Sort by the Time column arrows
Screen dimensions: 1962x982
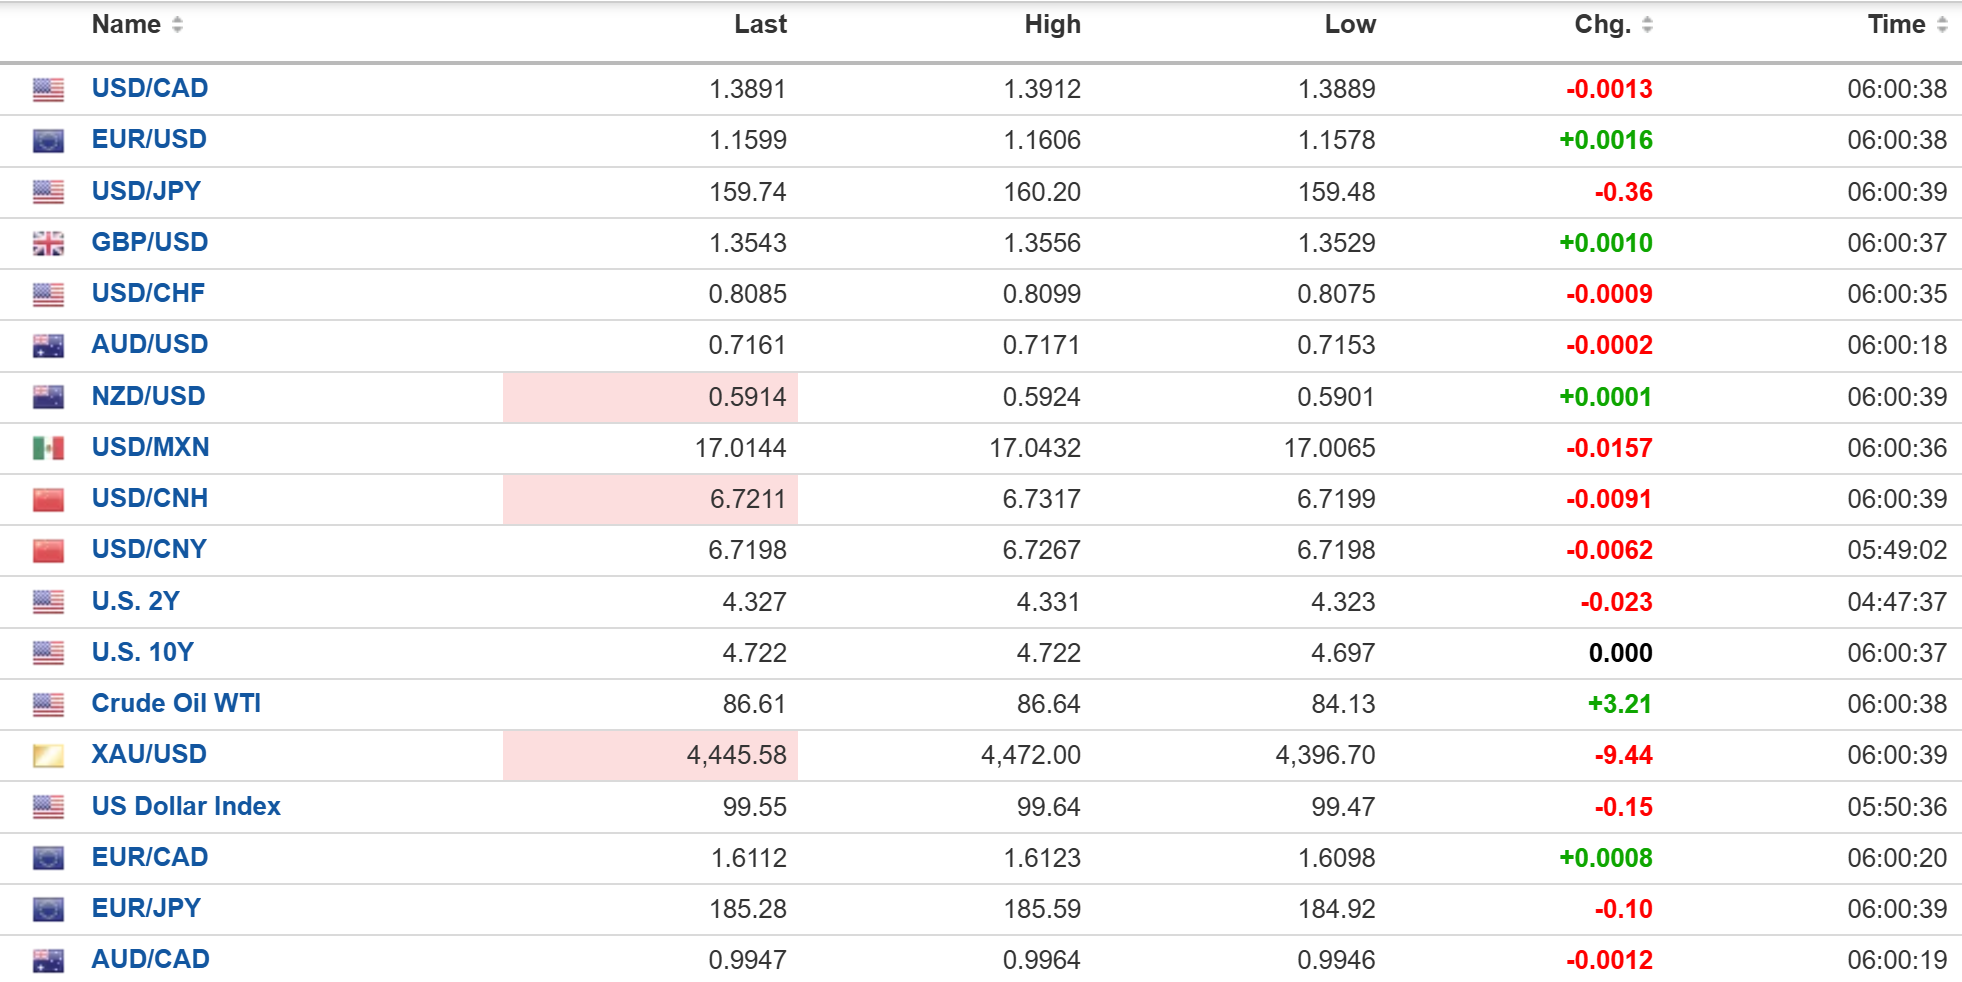pos(1942,25)
